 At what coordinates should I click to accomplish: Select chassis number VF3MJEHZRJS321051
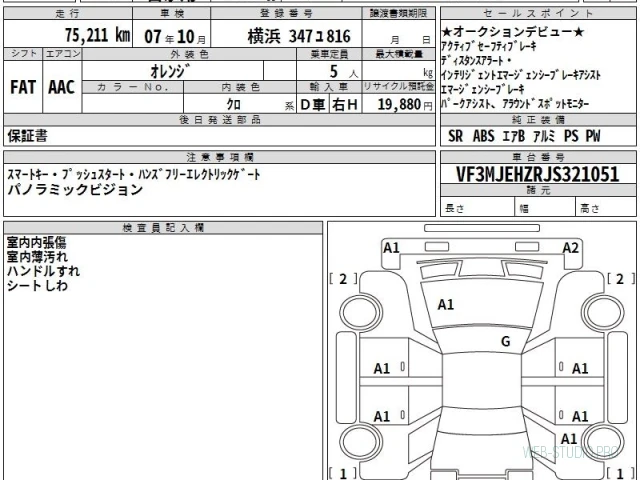[538, 175]
